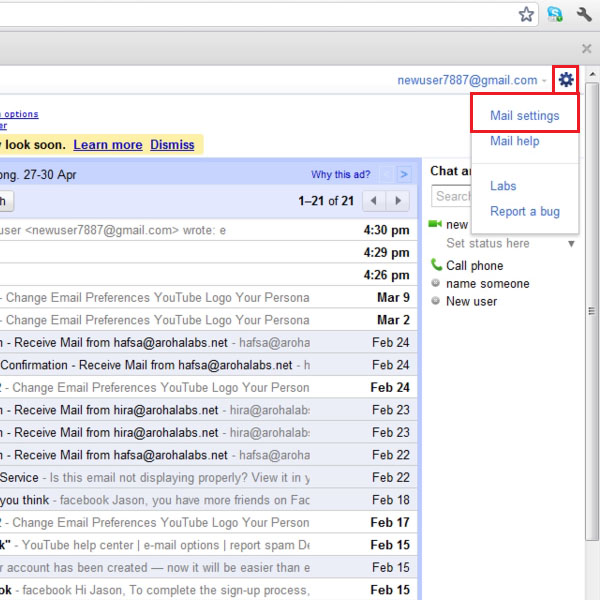600x600 pixels.
Task: Click the green video camera chat icon
Action: (x=435, y=223)
